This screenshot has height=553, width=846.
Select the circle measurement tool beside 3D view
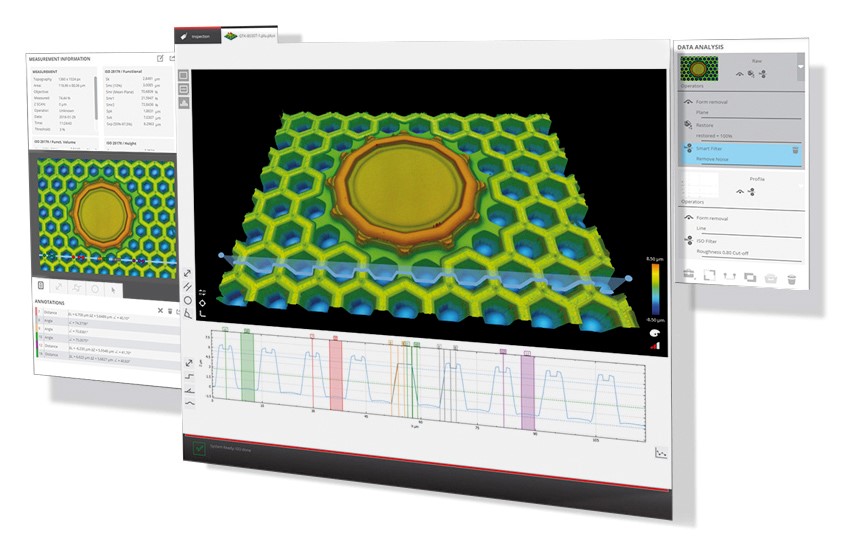[188, 299]
